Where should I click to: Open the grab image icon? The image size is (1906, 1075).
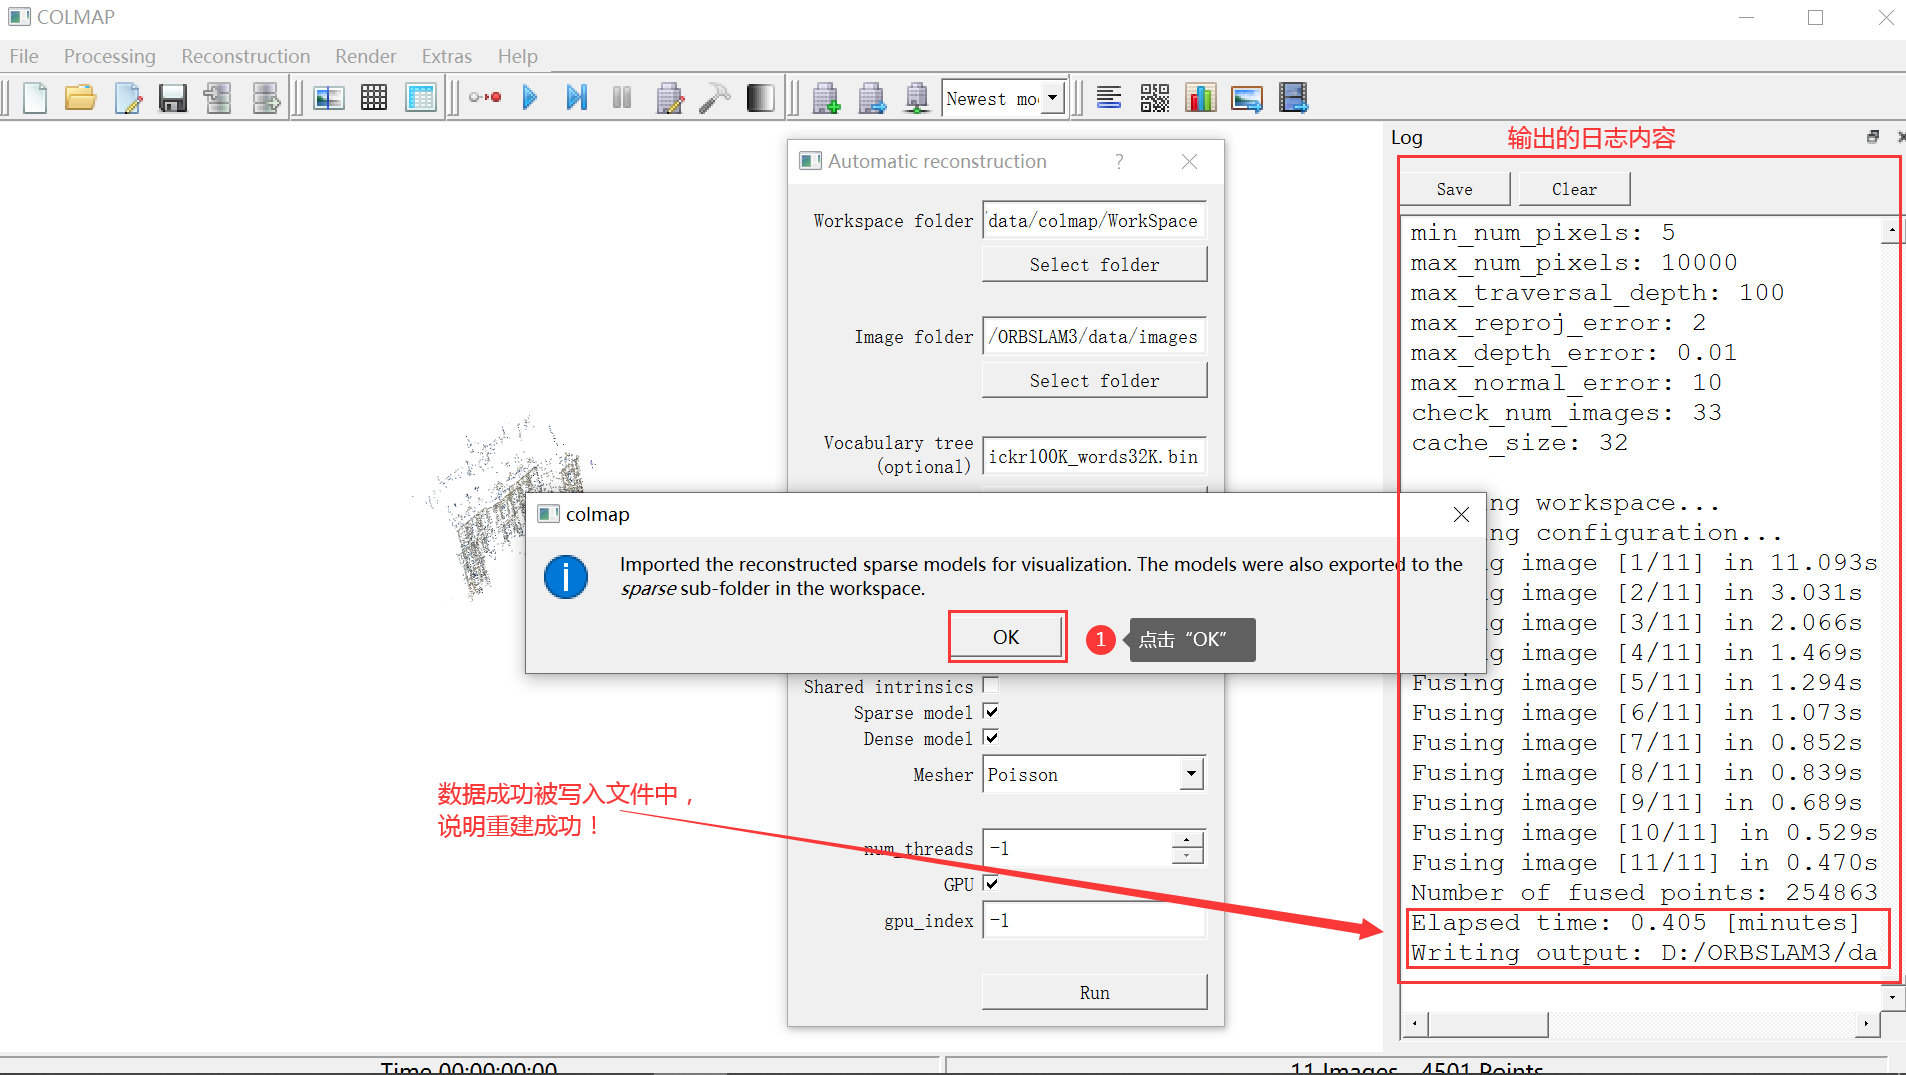tap(1247, 97)
